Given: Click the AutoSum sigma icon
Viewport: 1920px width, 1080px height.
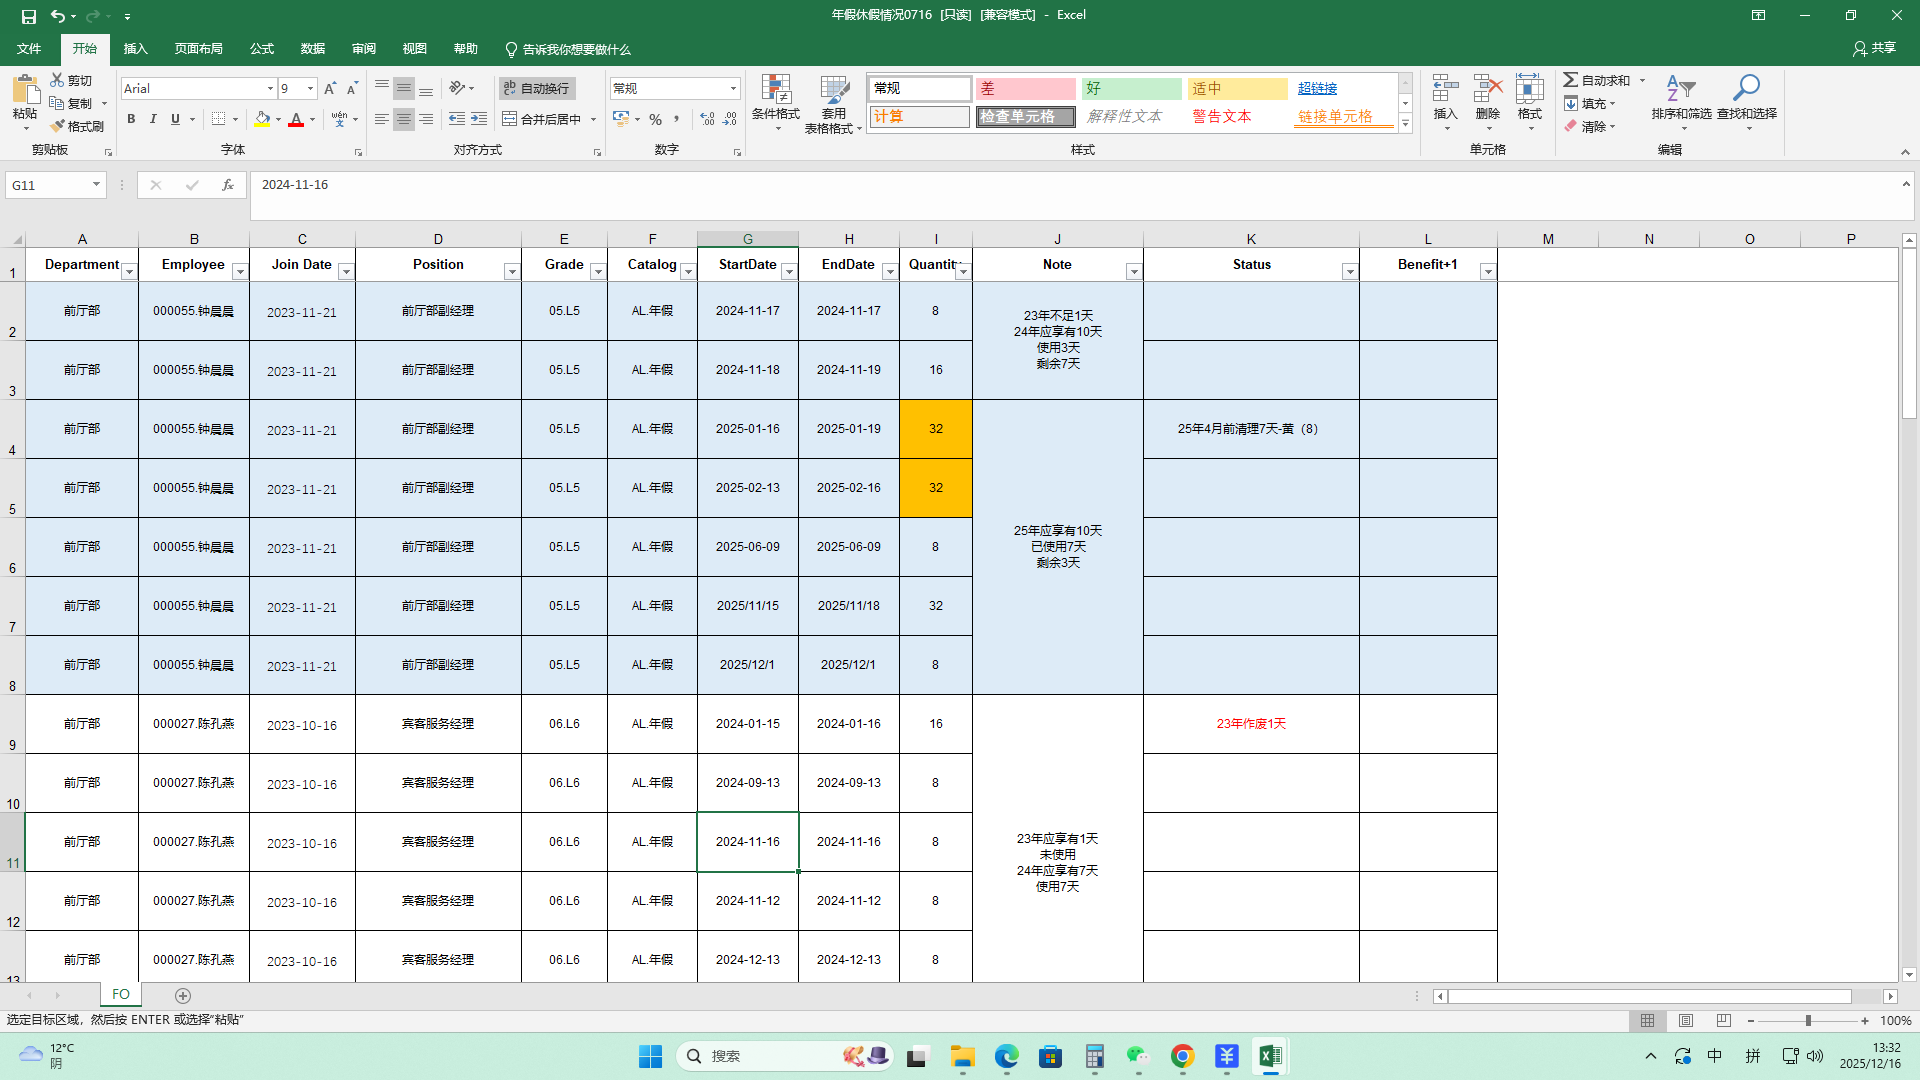Looking at the screenshot, I should point(1571,80).
